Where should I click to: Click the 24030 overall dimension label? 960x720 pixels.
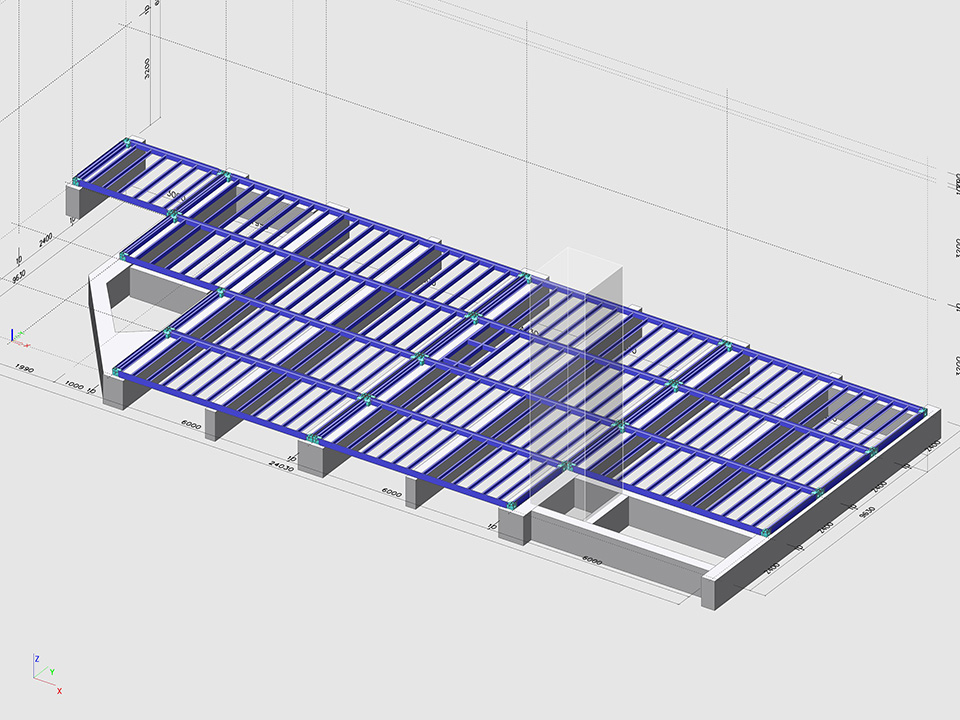tap(280, 464)
